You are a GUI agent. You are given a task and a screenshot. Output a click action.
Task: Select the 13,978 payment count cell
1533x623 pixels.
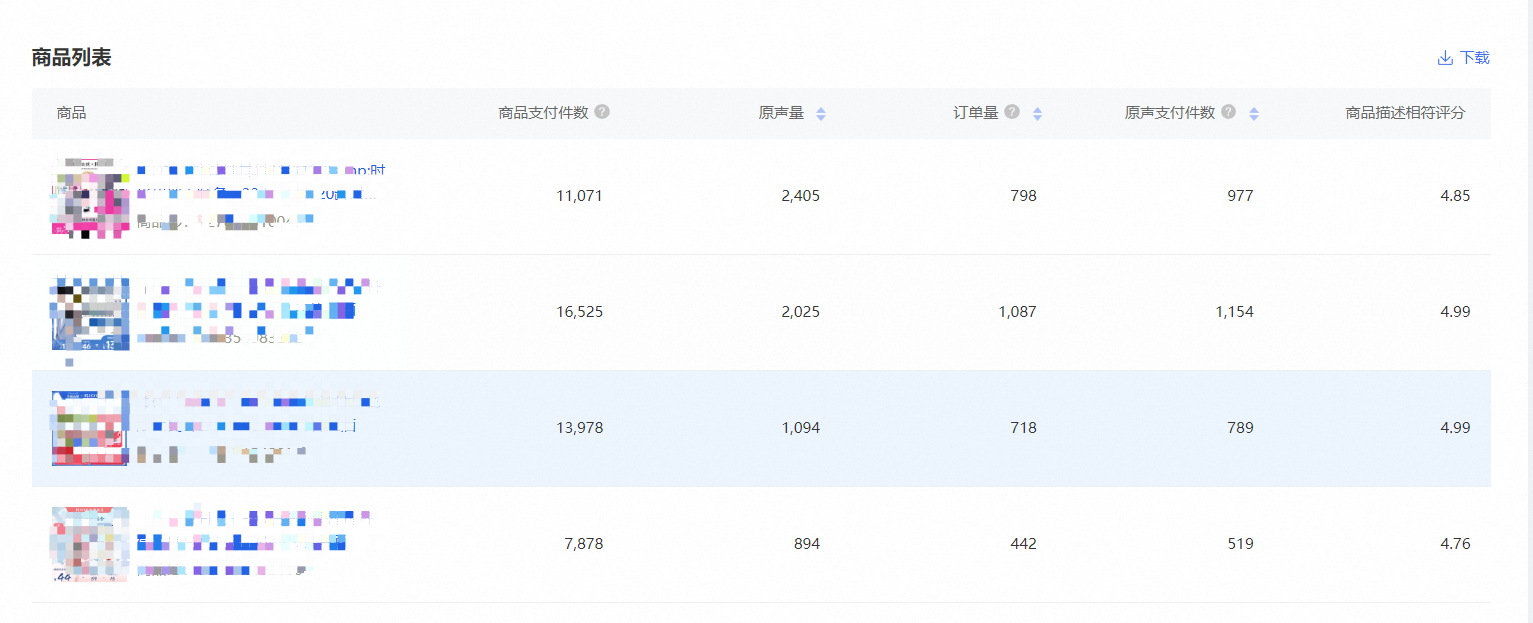[x=580, y=428]
